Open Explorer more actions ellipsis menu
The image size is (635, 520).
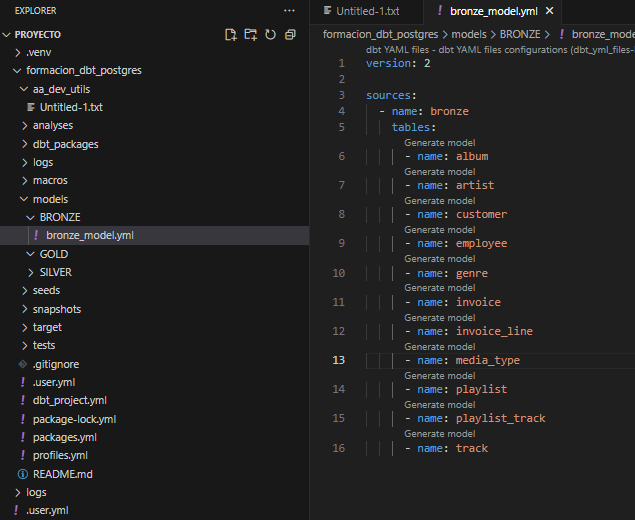click(290, 10)
